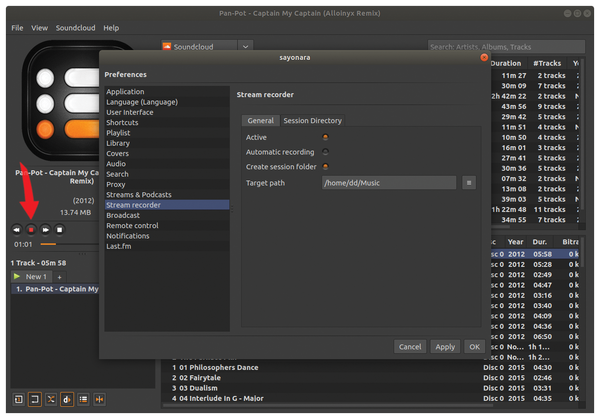The height and width of the screenshot is (419, 600).
Task: Open Broadcast preferences
Action: pyautogui.click(x=167, y=215)
